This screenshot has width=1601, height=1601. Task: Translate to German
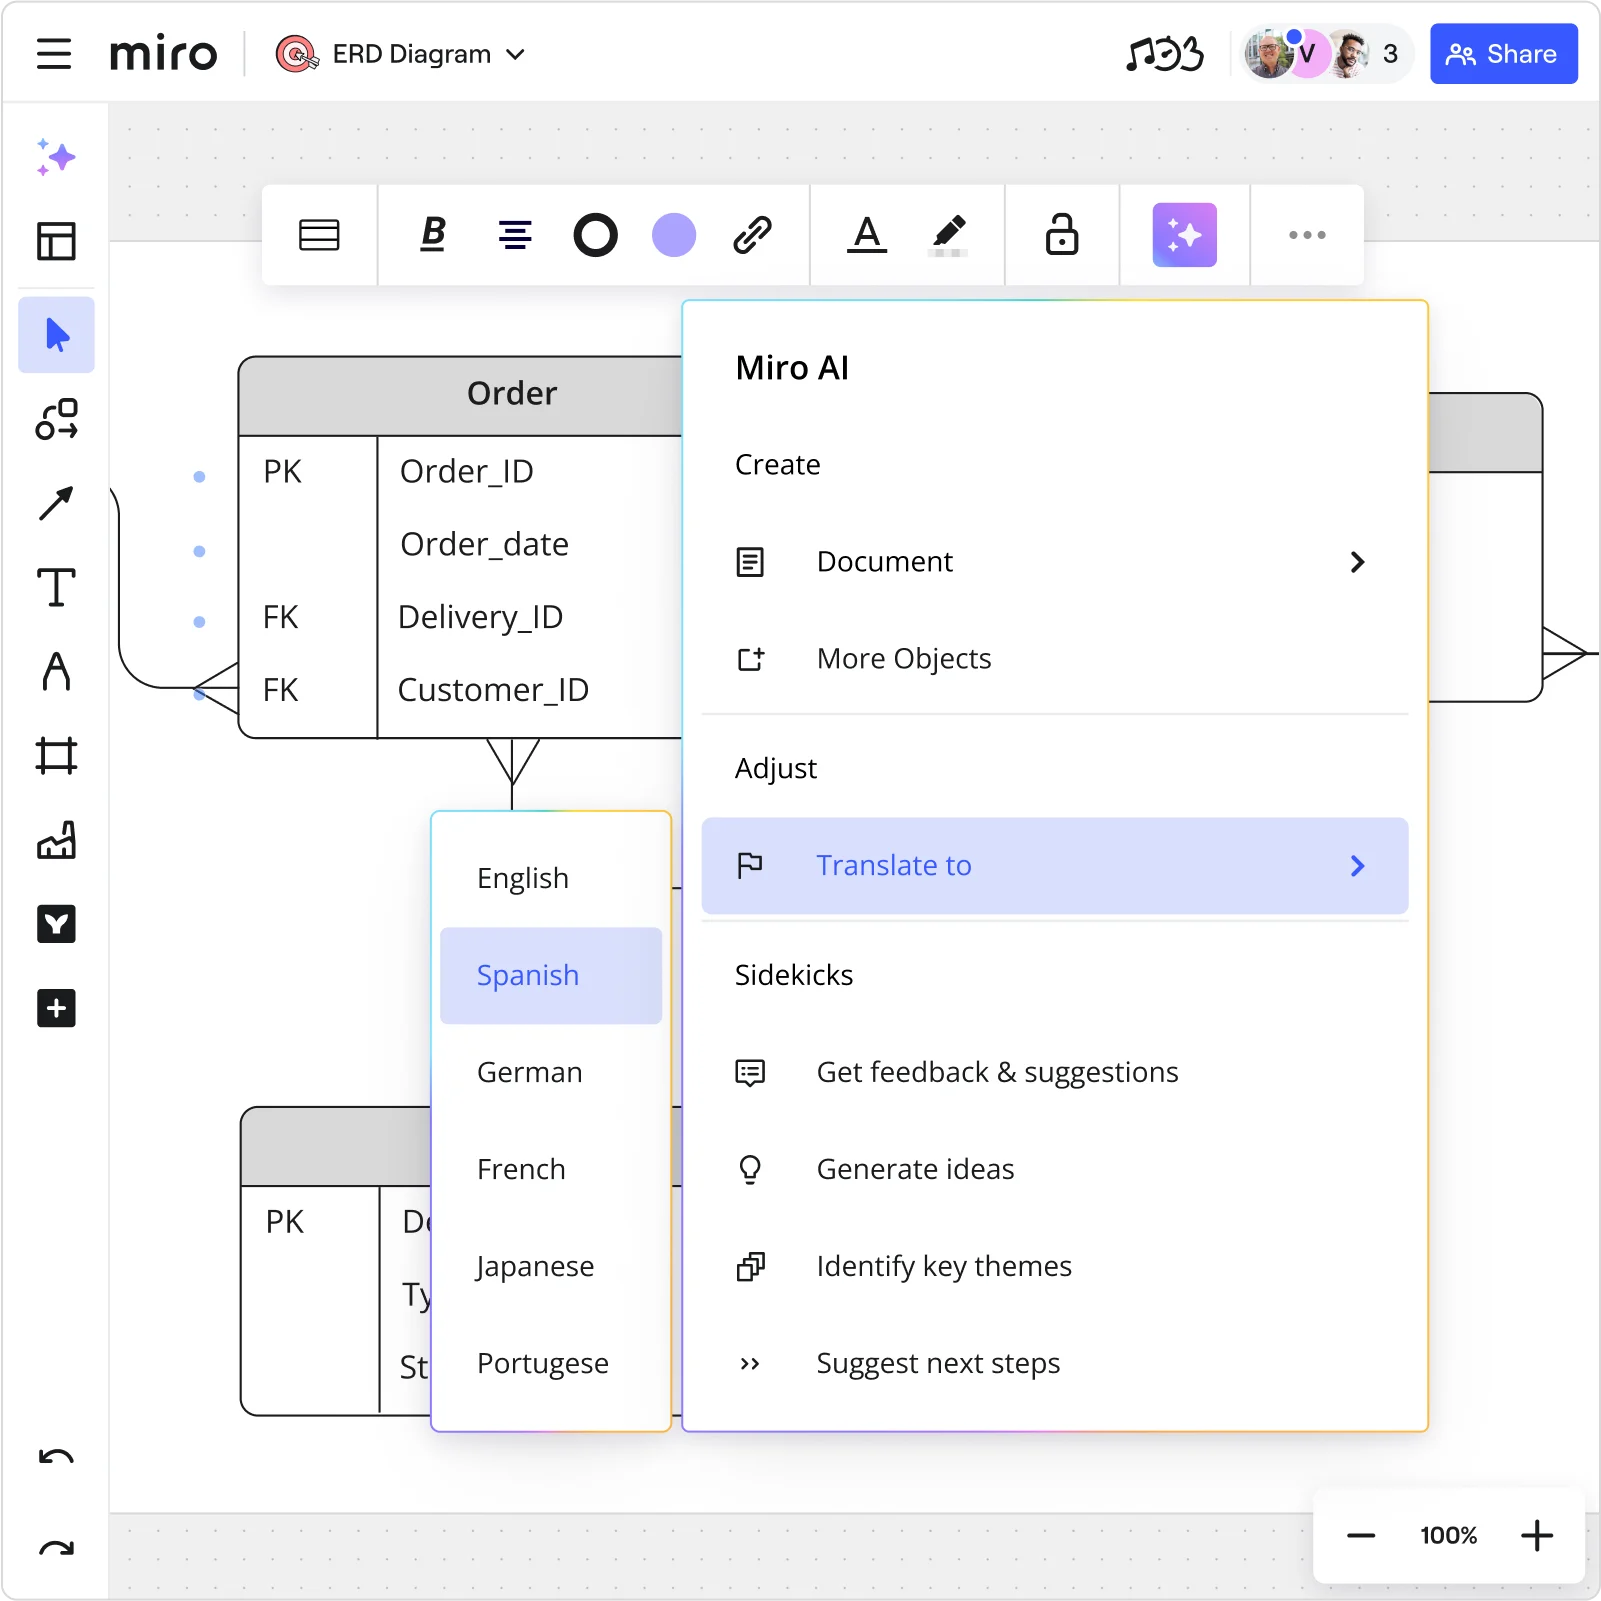coord(551,1073)
